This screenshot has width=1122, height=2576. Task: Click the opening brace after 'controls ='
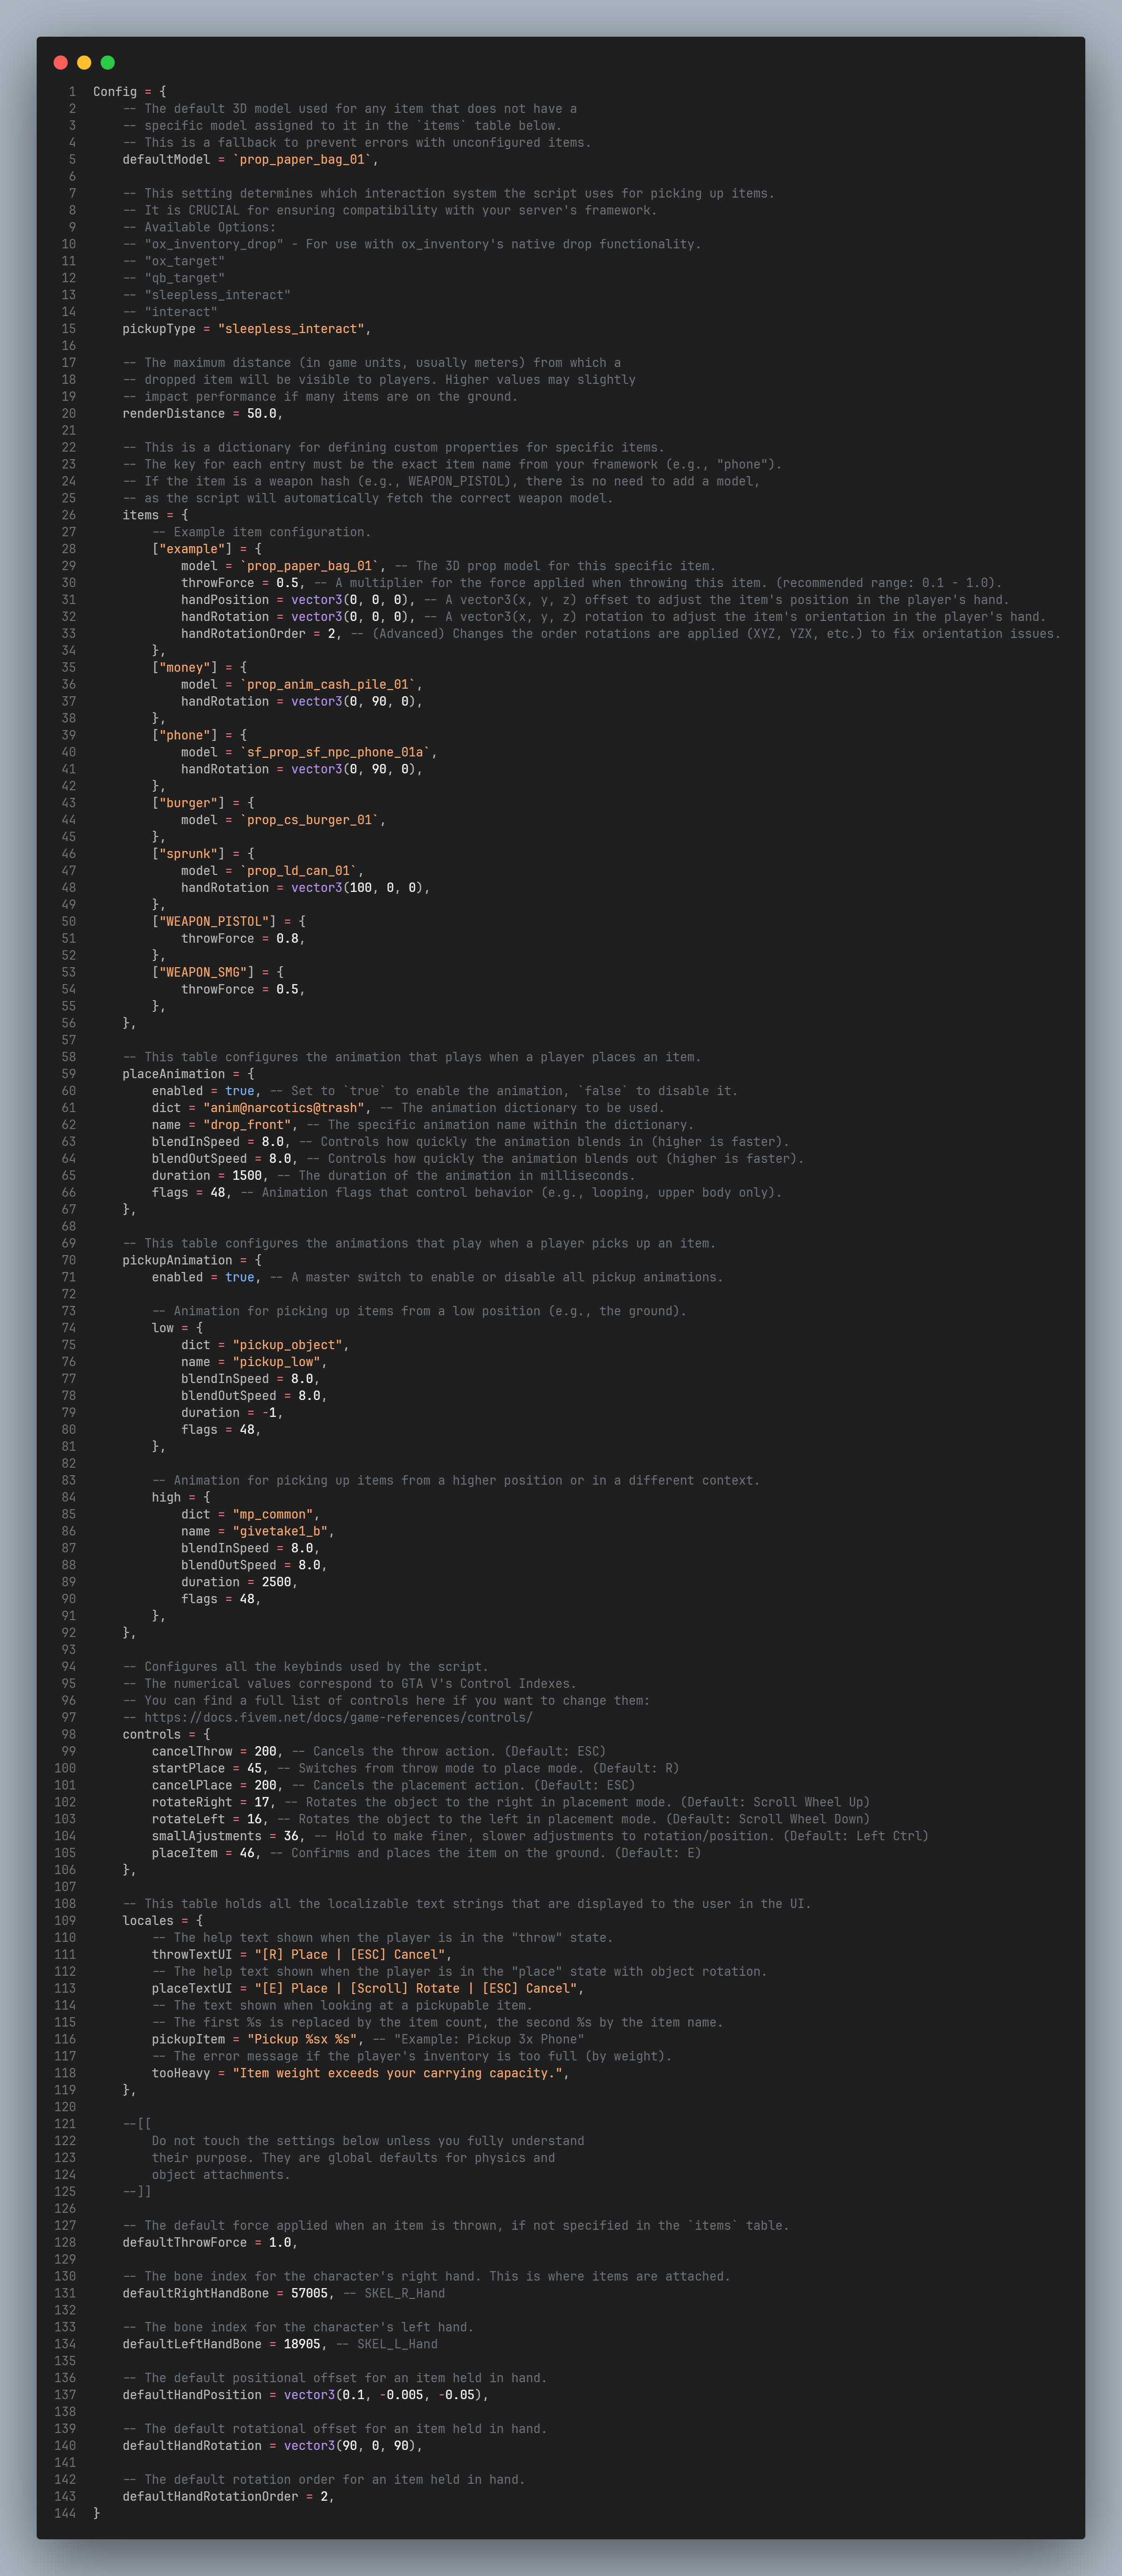coord(207,1734)
